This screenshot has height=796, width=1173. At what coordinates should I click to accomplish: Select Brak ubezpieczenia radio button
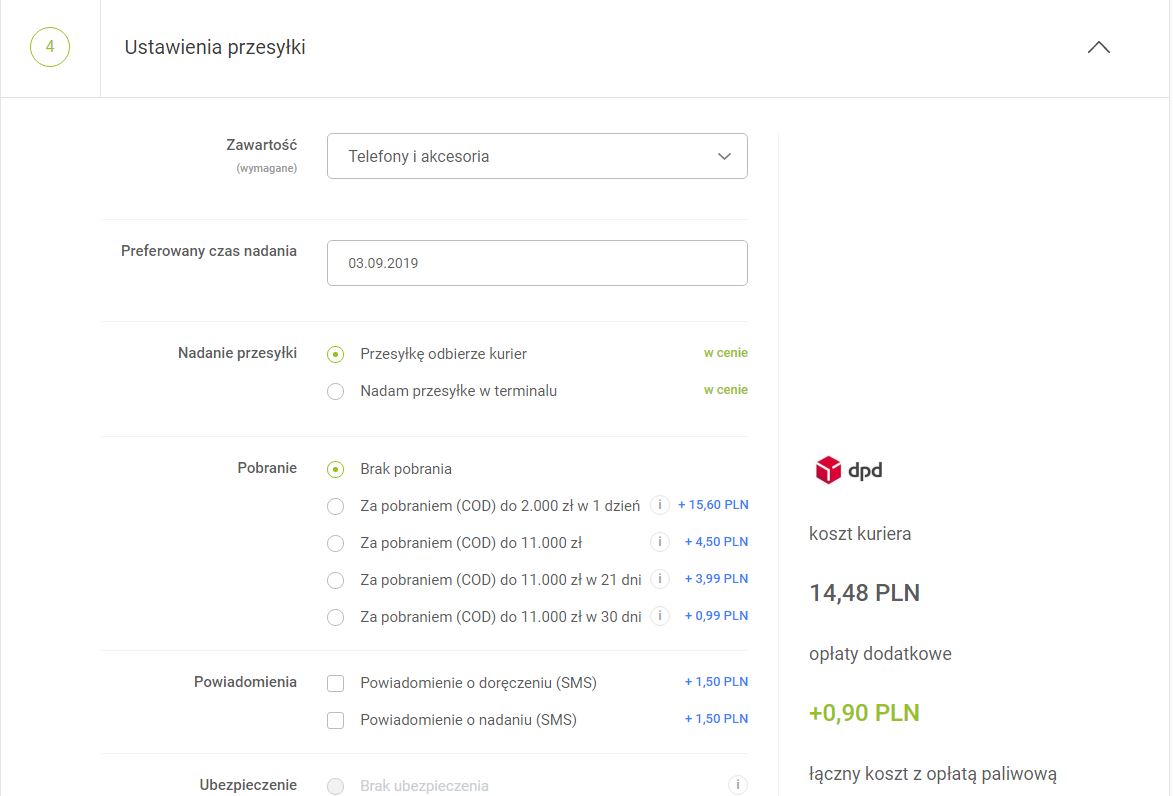coord(336,787)
